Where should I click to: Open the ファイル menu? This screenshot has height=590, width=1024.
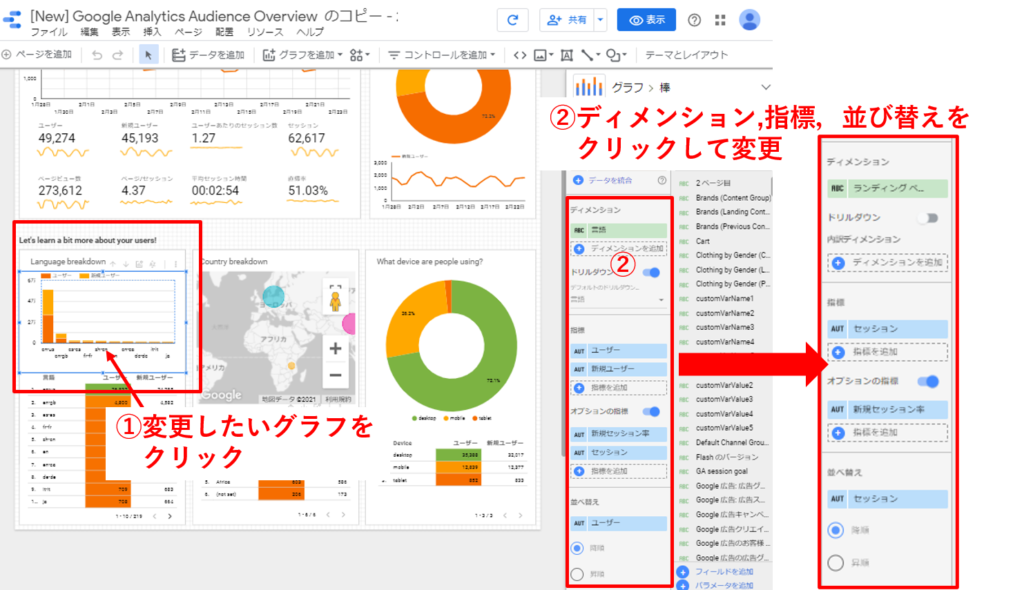[x=49, y=32]
